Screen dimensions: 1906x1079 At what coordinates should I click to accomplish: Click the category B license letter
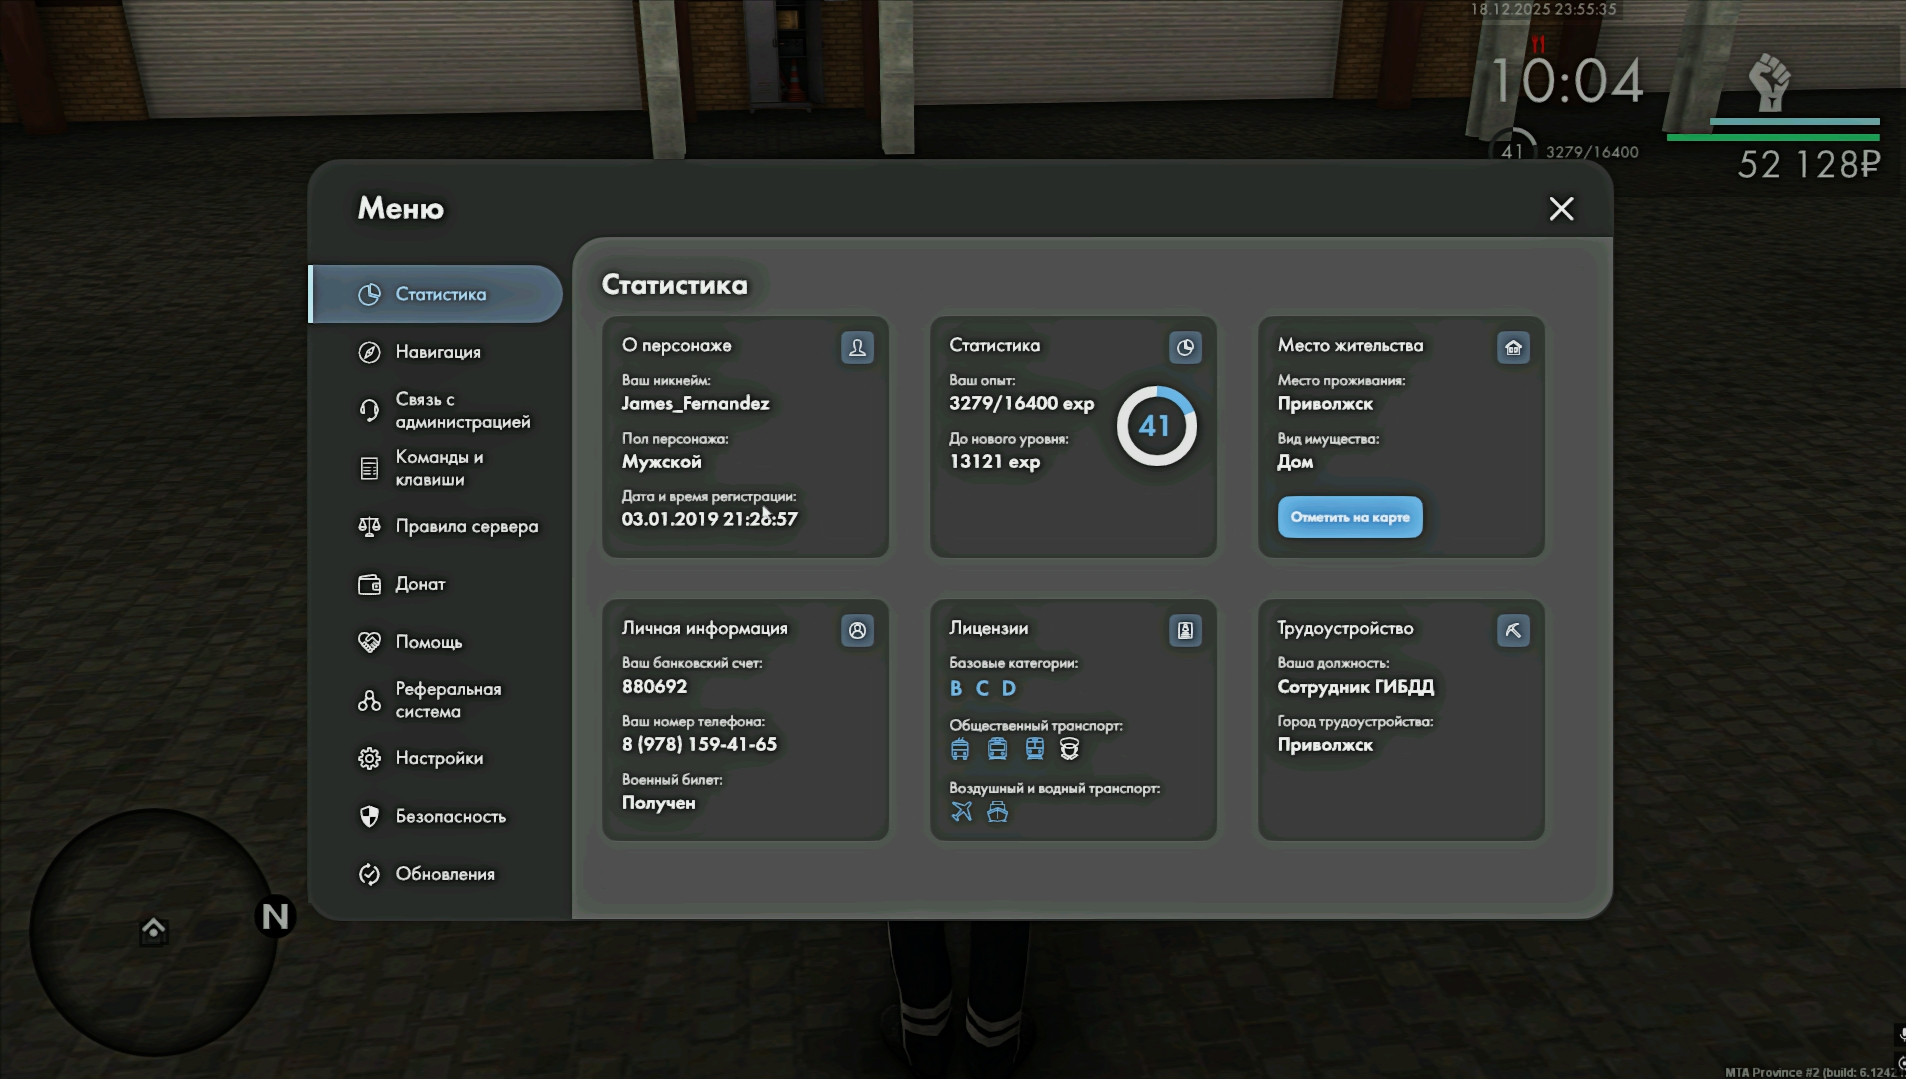[x=956, y=688]
